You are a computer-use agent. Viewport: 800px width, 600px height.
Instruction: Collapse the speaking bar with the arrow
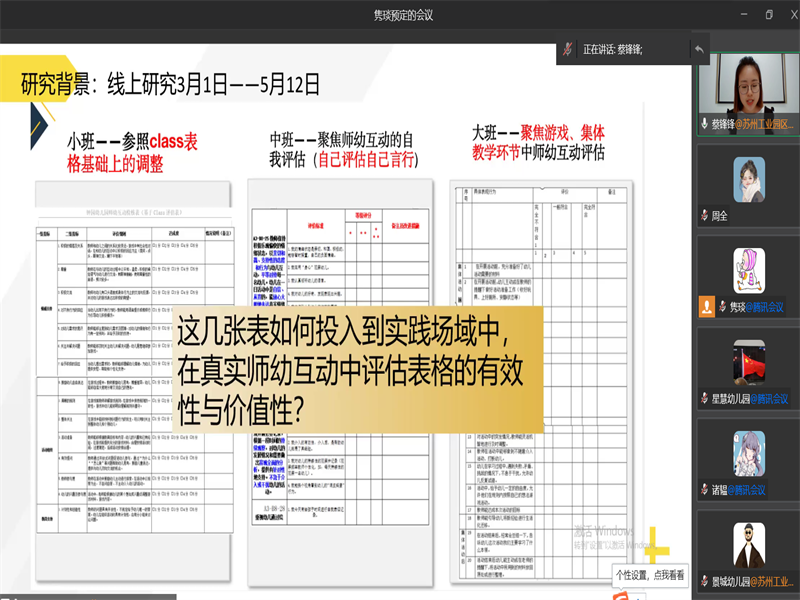tap(698, 49)
